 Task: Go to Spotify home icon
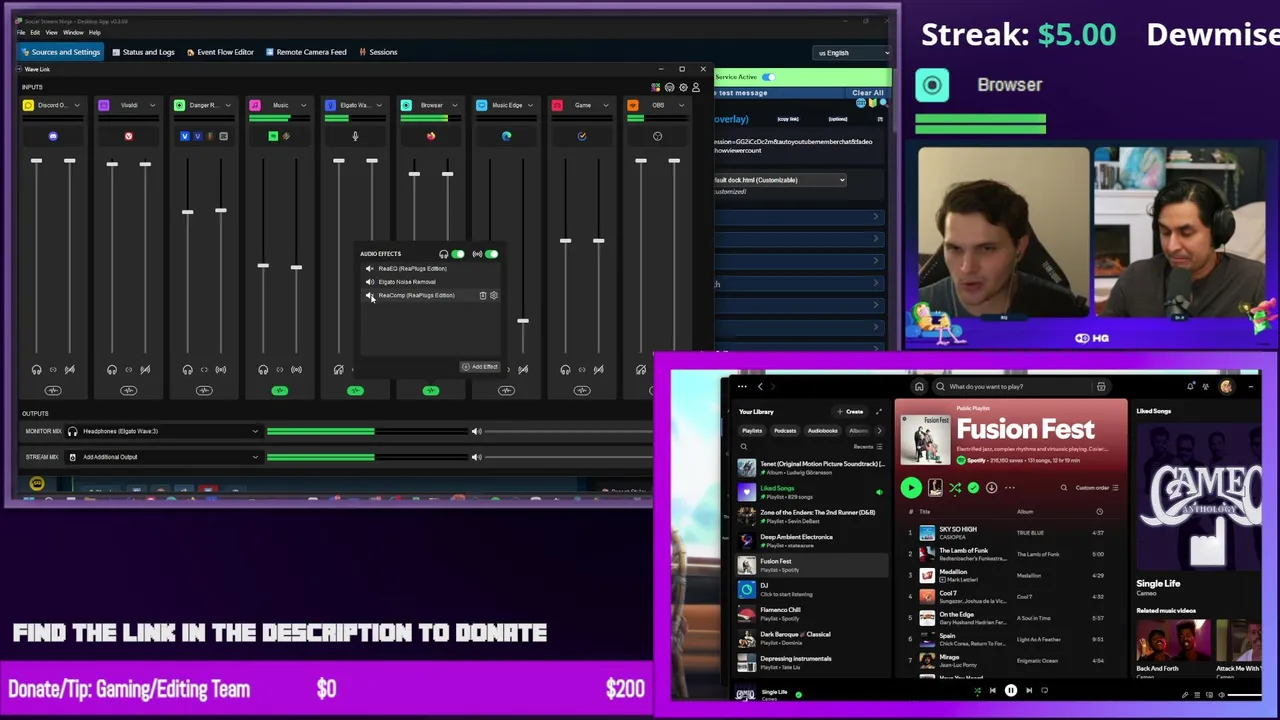(x=919, y=387)
